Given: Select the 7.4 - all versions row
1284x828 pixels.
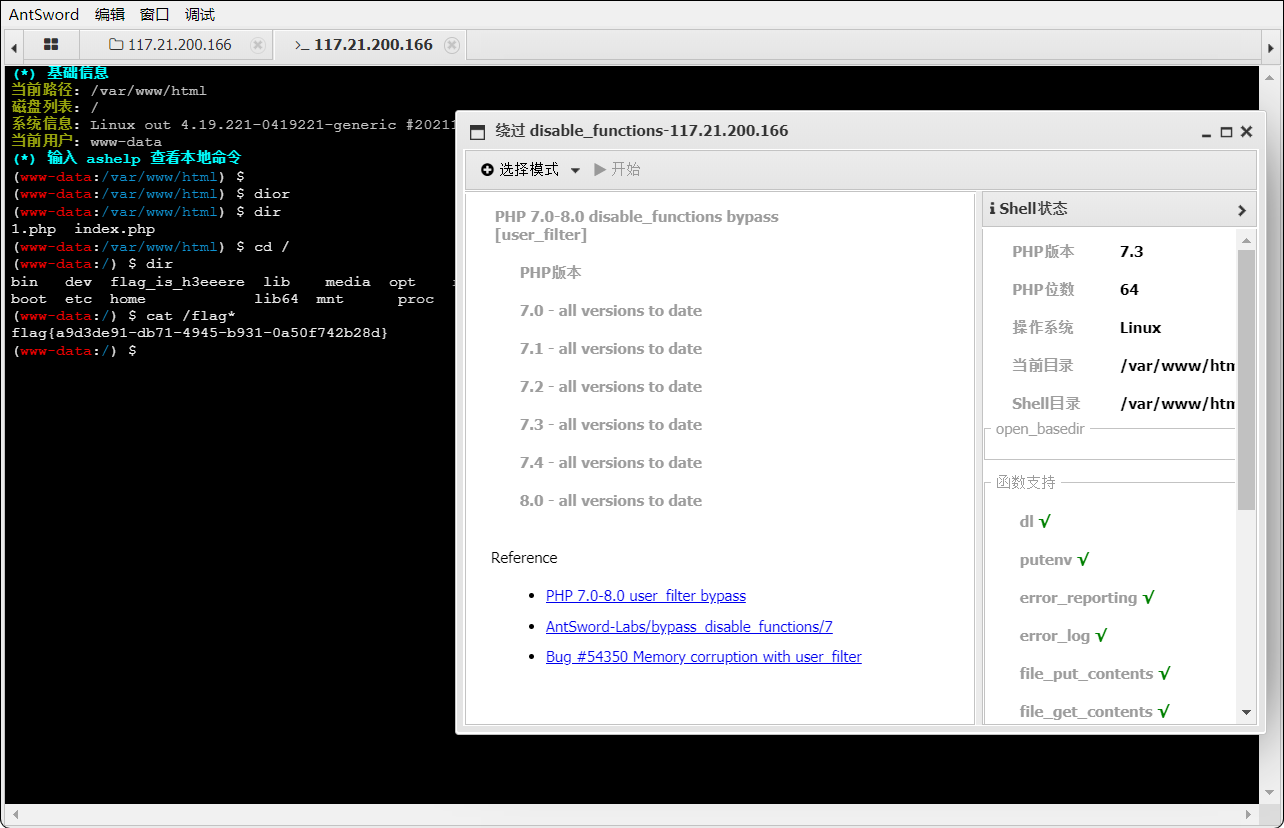Looking at the screenshot, I should click(x=611, y=463).
